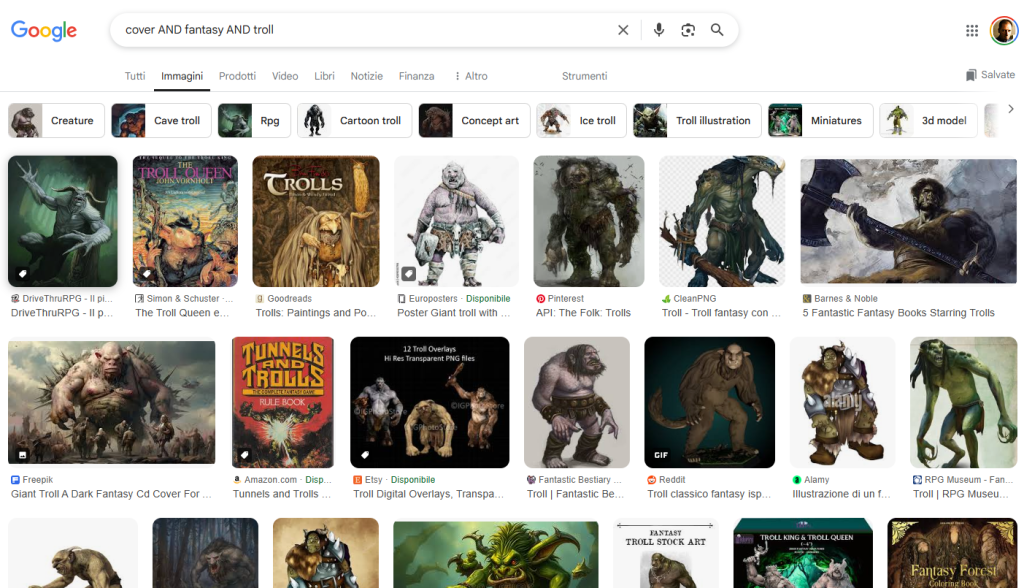The image size is (1024, 588).
Task: Click the magnifying glass search button
Action: 717,30
